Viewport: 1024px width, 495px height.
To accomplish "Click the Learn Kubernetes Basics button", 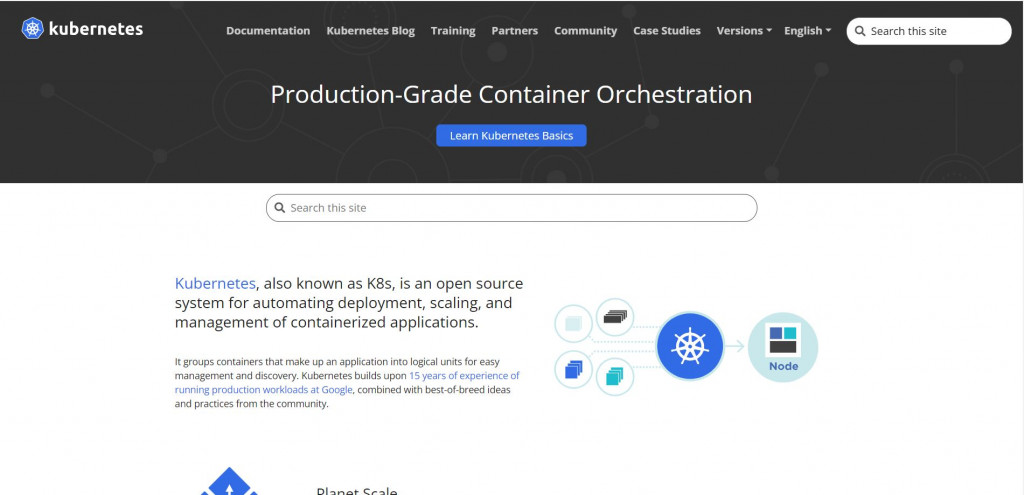I will (511, 135).
